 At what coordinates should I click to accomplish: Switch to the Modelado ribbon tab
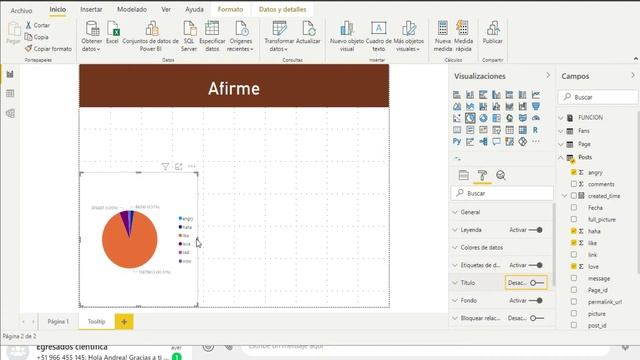[132, 9]
